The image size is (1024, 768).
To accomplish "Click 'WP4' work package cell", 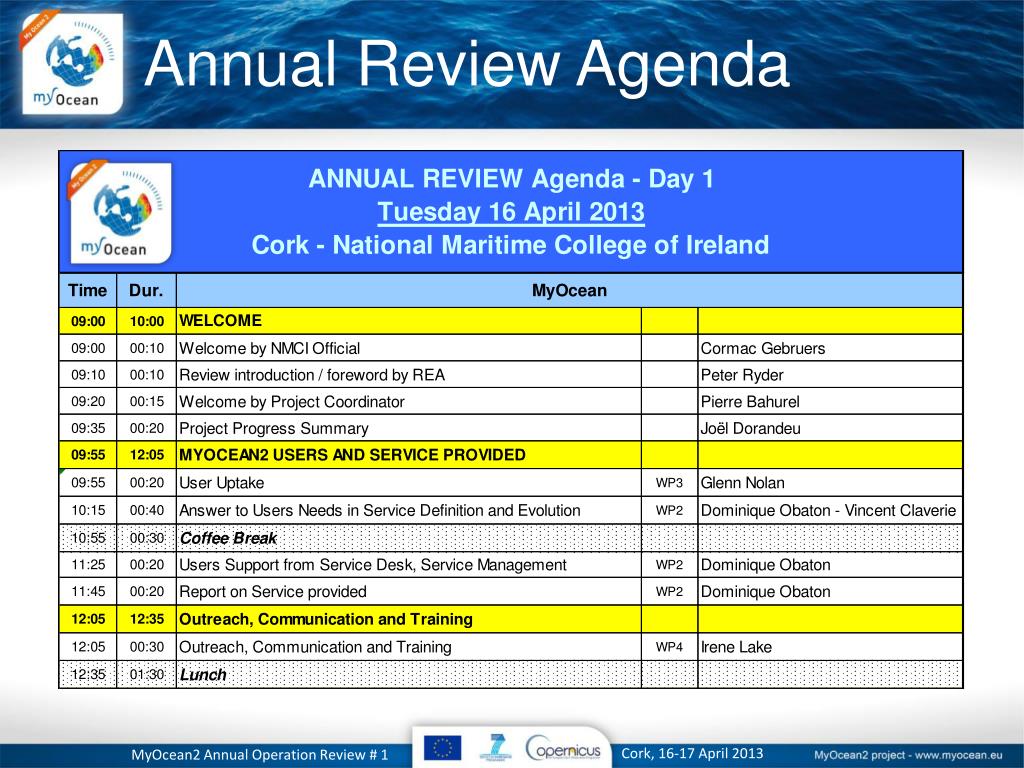I will click(x=669, y=647).
